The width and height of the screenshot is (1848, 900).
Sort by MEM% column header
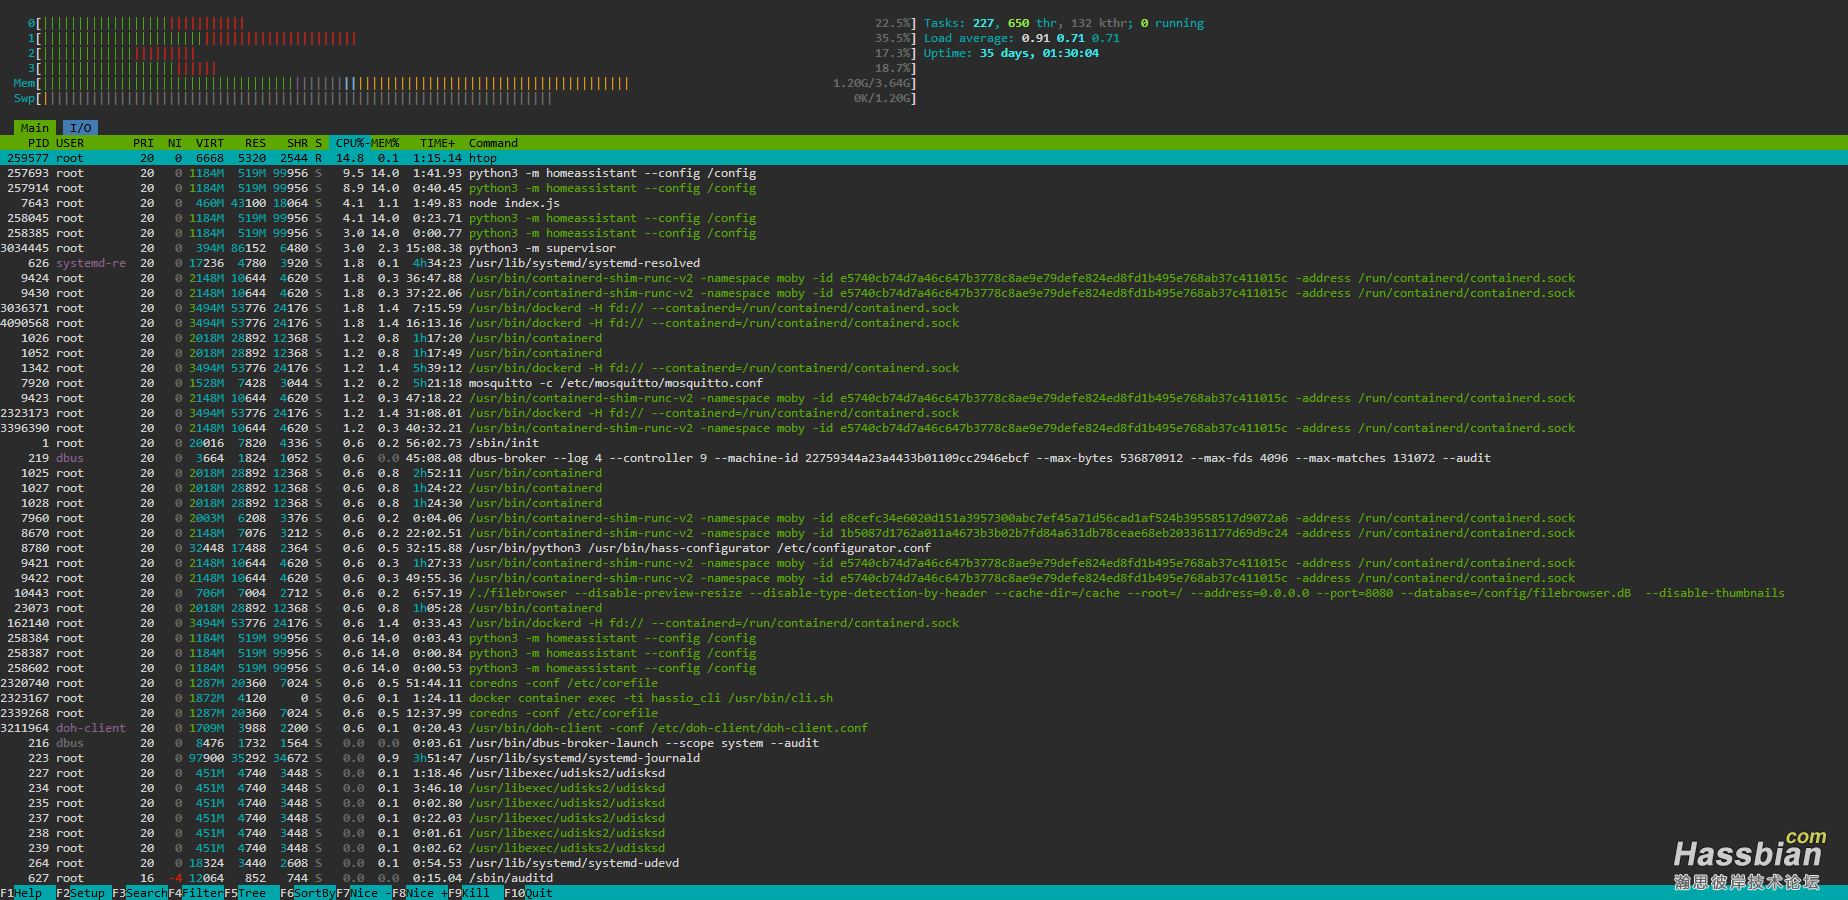click(385, 143)
